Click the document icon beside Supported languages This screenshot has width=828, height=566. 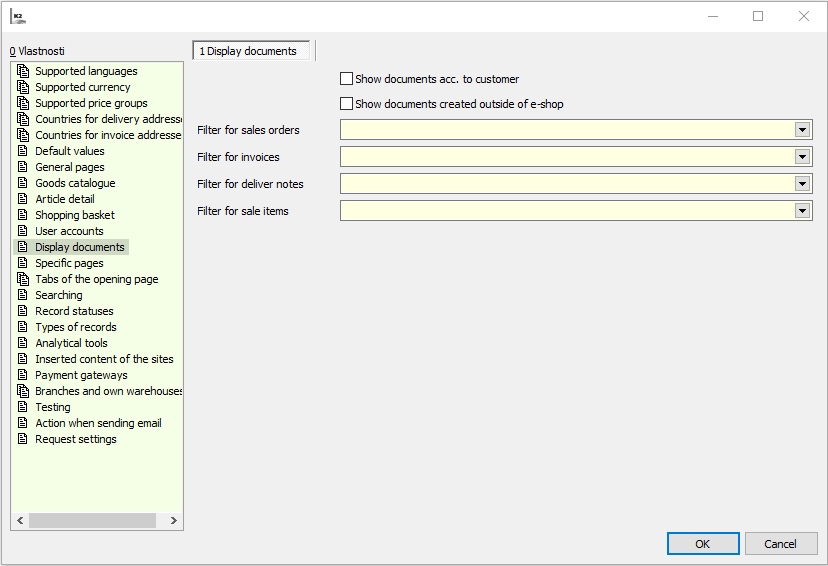pos(23,71)
